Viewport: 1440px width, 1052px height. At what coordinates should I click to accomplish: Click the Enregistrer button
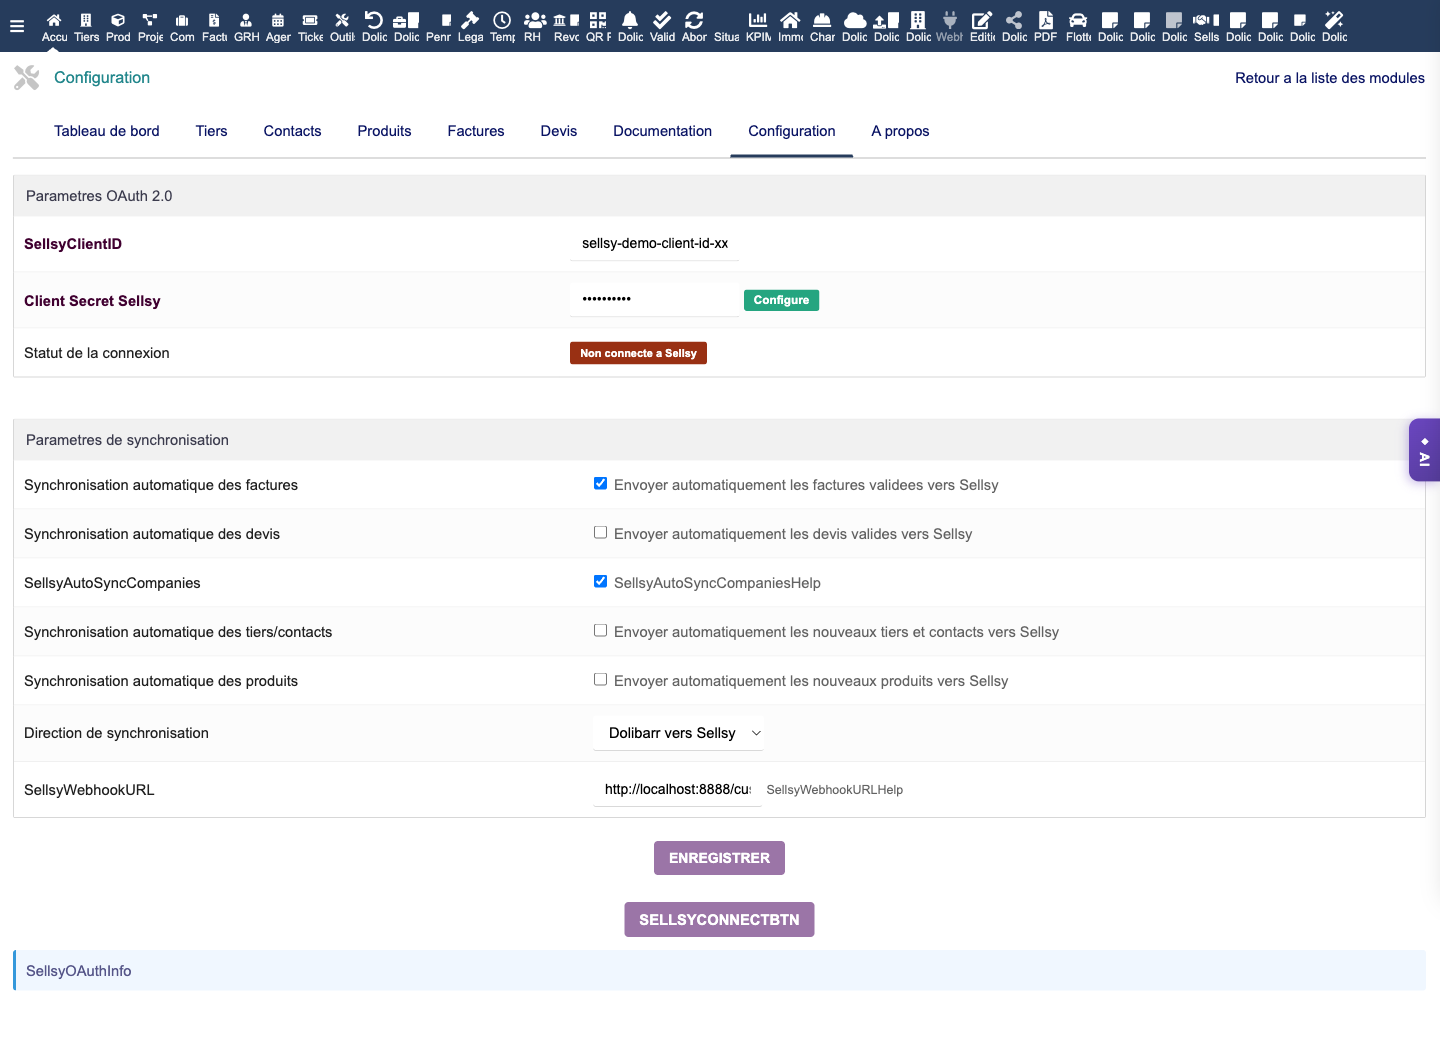click(x=719, y=858)
